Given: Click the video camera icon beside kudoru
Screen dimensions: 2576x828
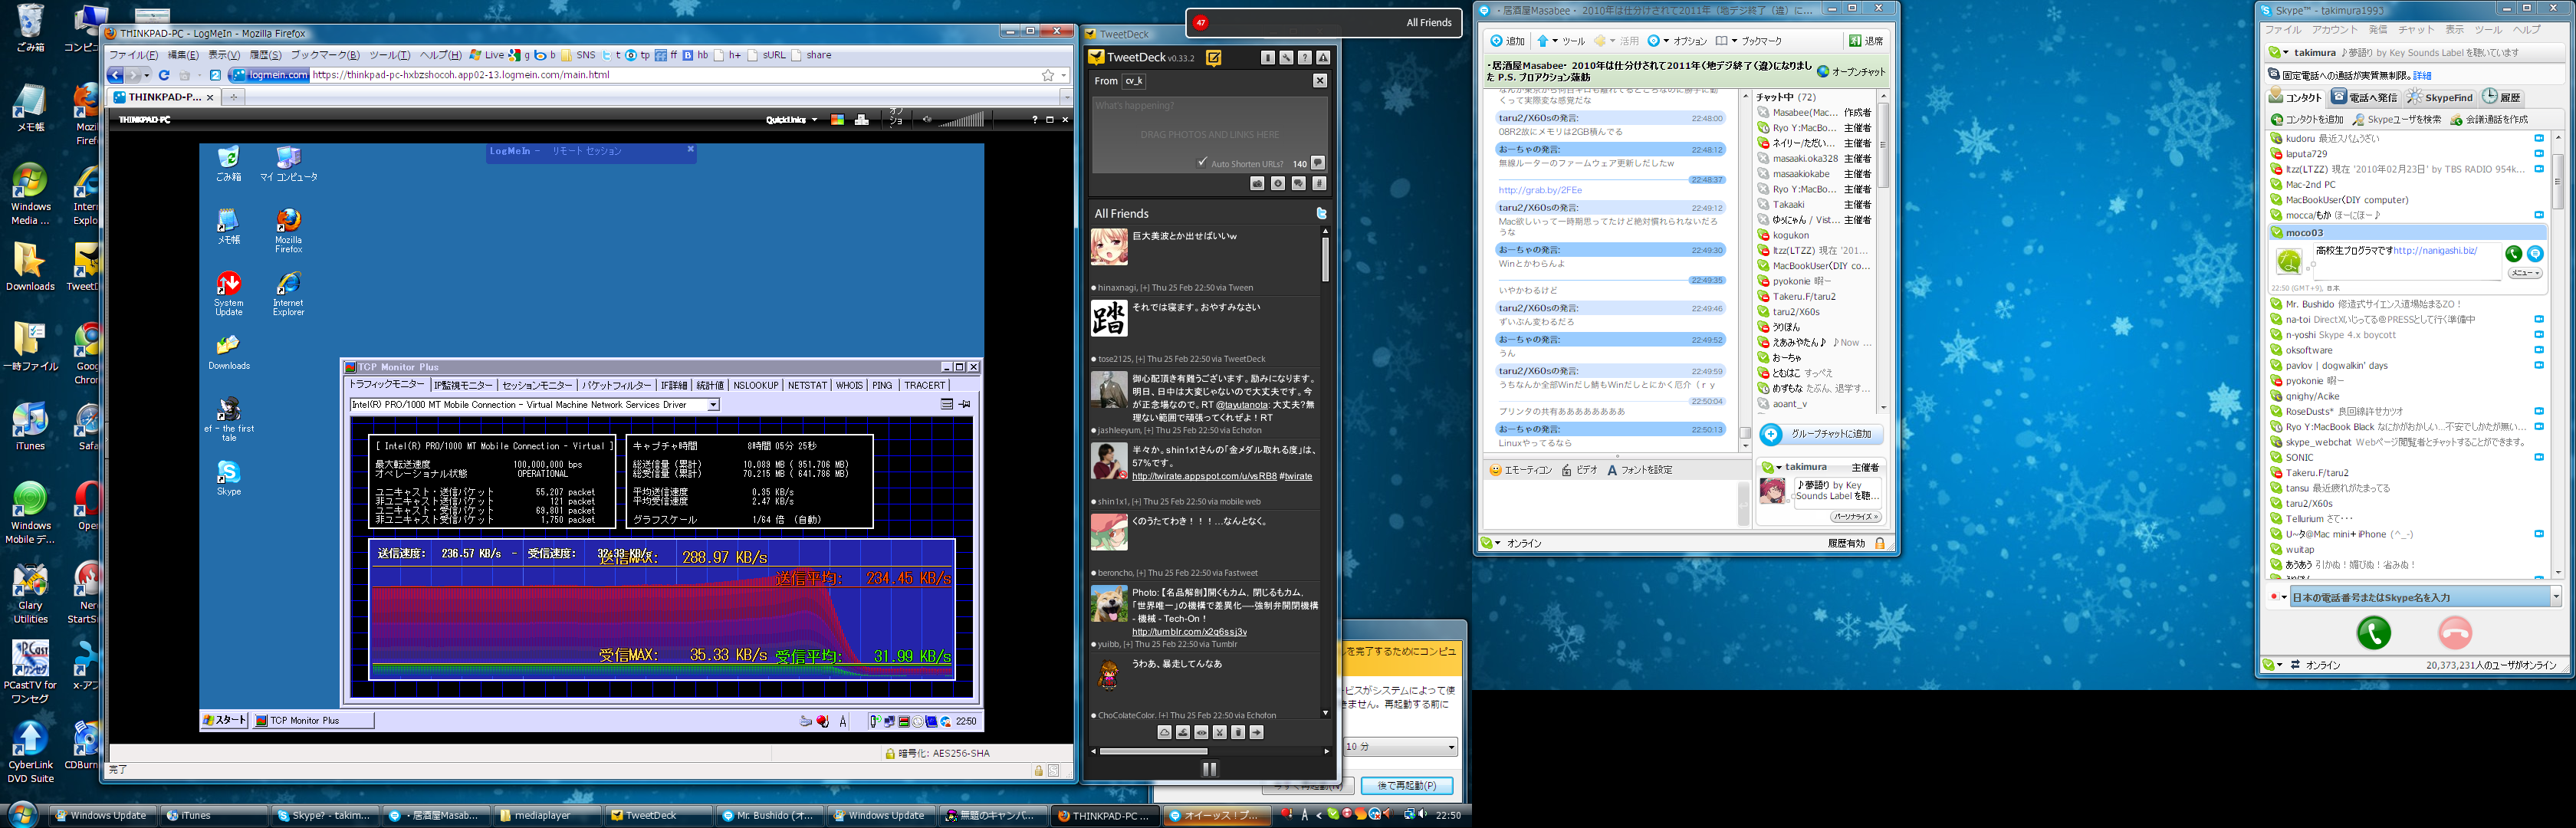Looking at the screenshot, I should tap(2538, 139).
